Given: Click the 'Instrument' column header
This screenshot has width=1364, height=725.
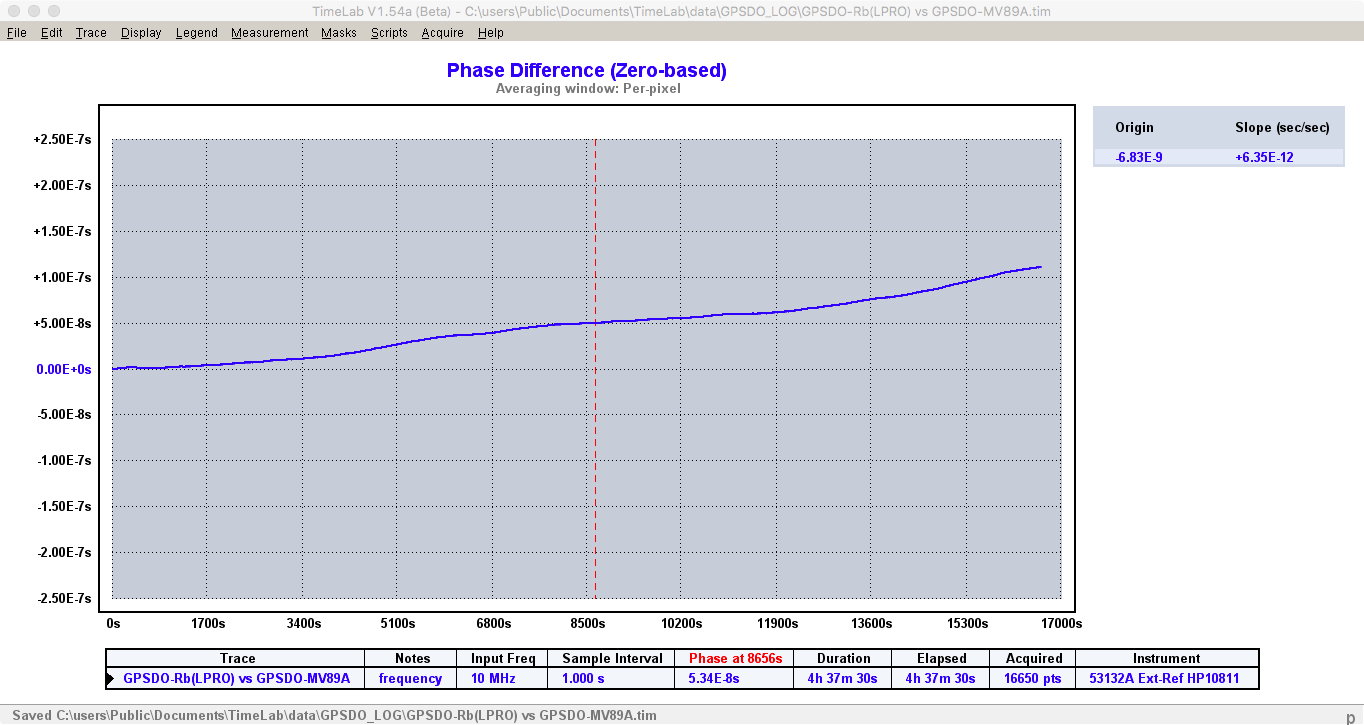Looking at the screenshot, I should (x=1166, y=658).
